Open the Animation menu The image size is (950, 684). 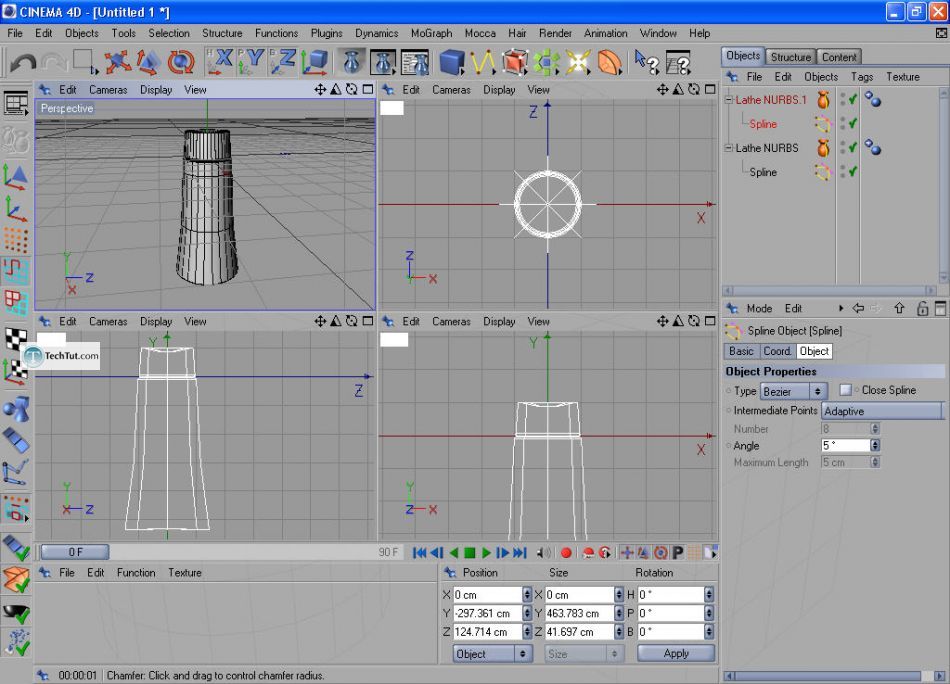[605, 33]
